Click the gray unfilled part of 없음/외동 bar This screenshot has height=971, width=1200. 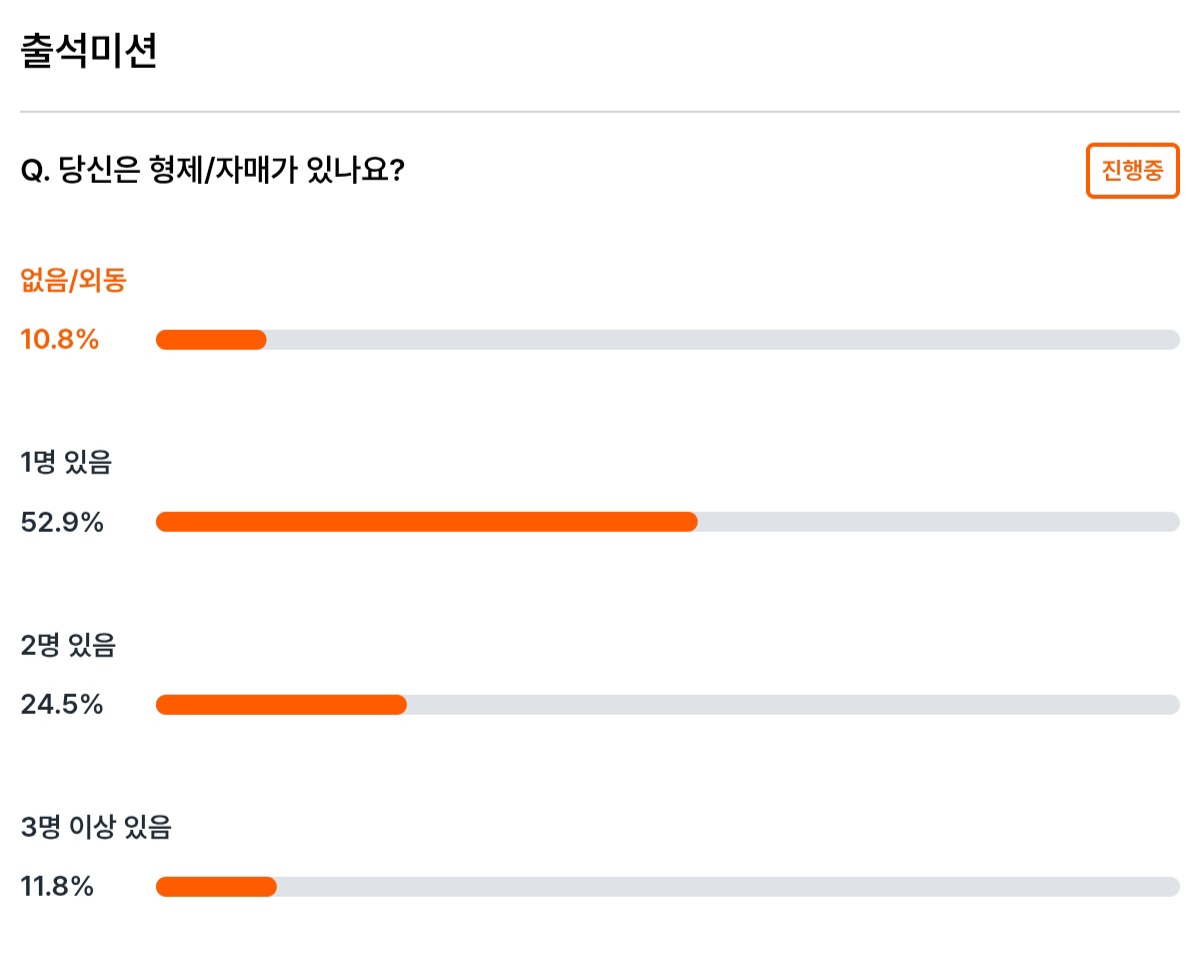pyautogui.click(x=723, y=340)
